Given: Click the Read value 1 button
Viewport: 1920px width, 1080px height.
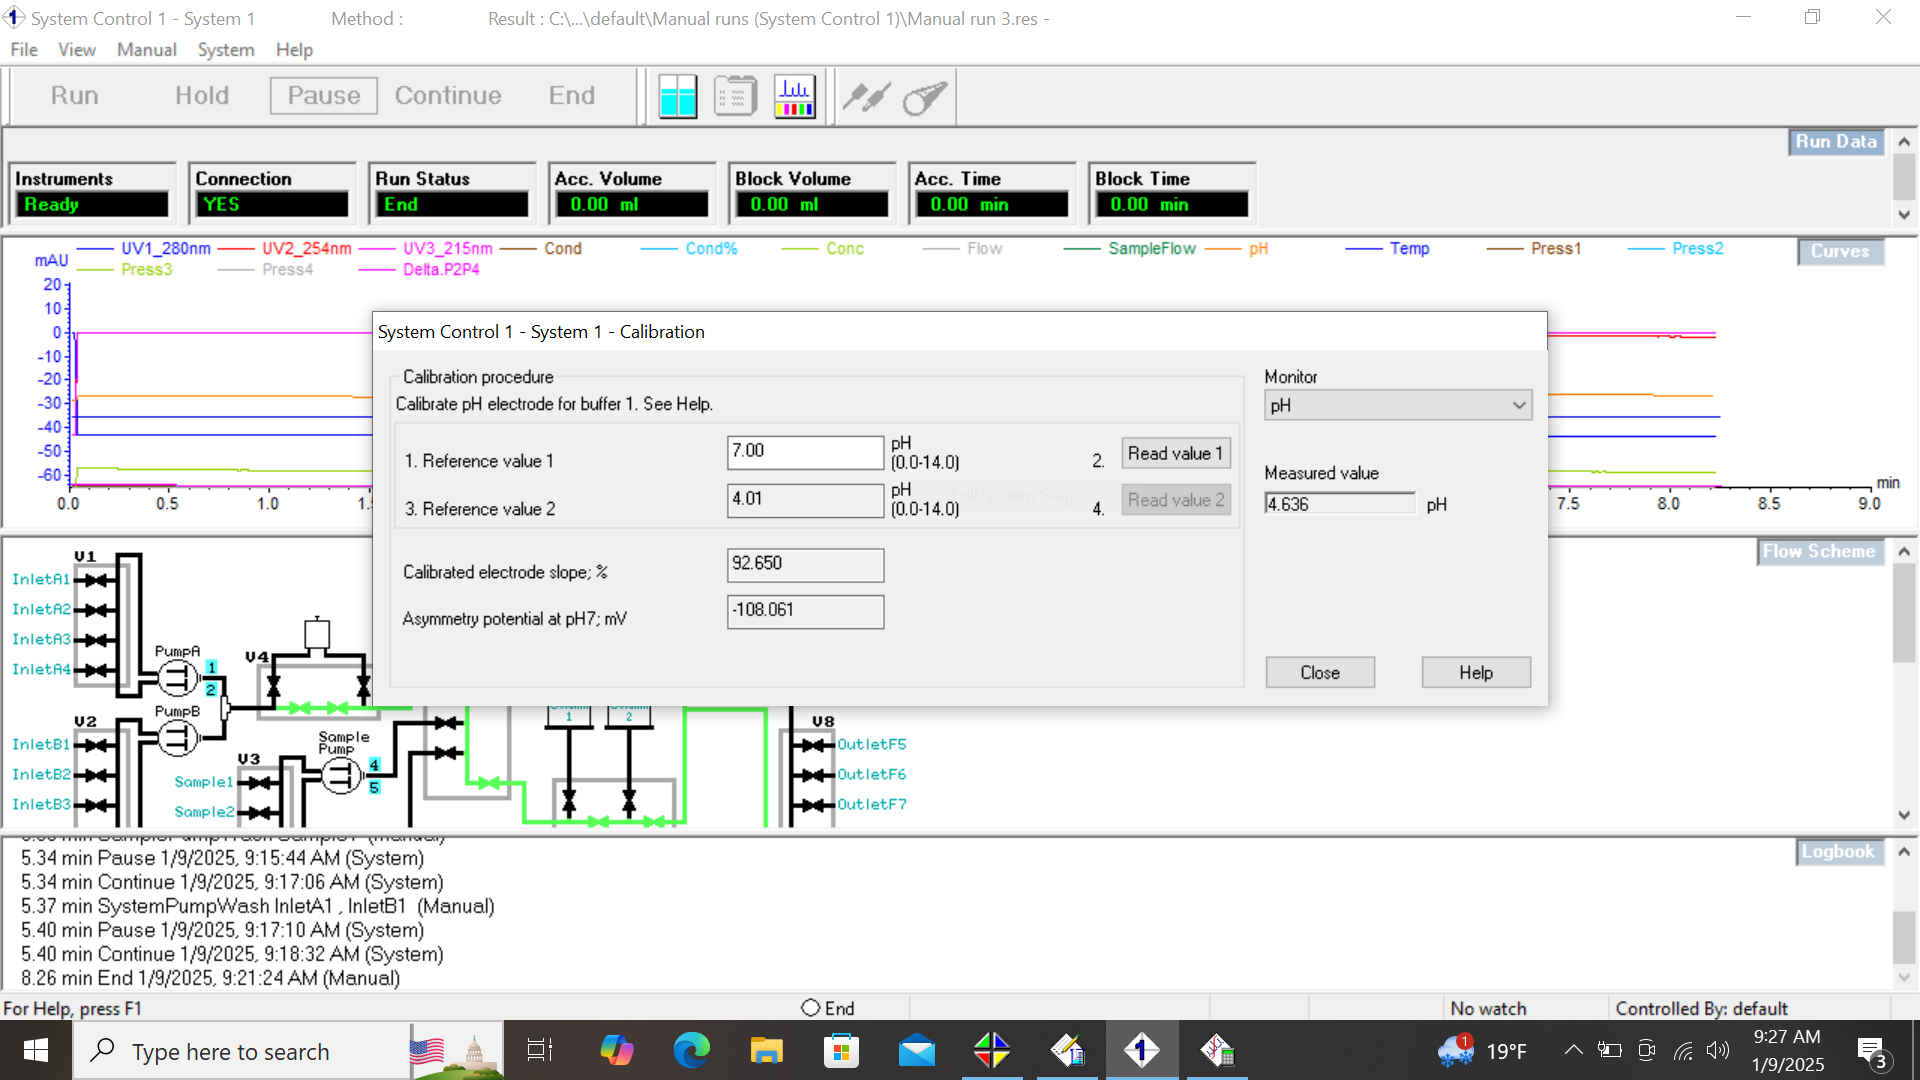Looking at the screenshot, I should (x=1174, y=452).
